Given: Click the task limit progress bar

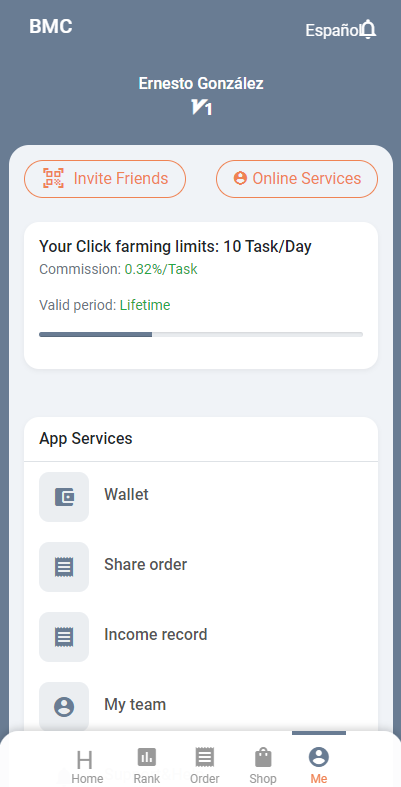Looking at the screenshot, I should [x=201, y=334].
